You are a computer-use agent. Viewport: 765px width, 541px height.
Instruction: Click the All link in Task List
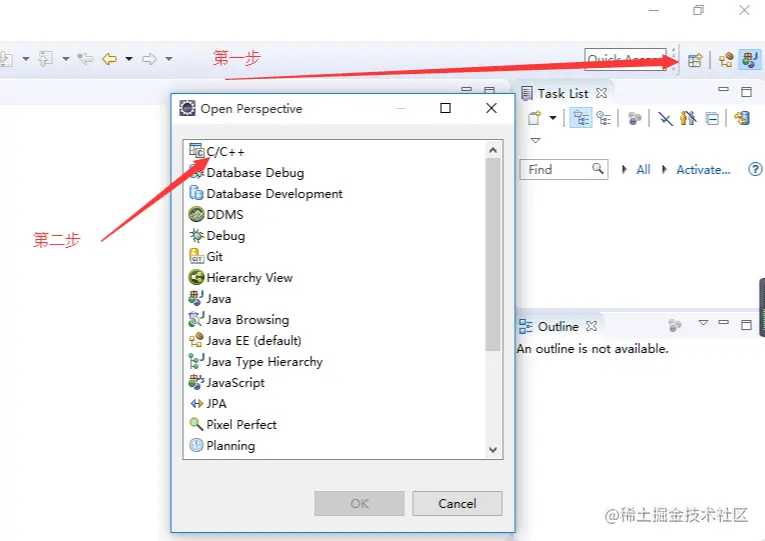point(644,169)
